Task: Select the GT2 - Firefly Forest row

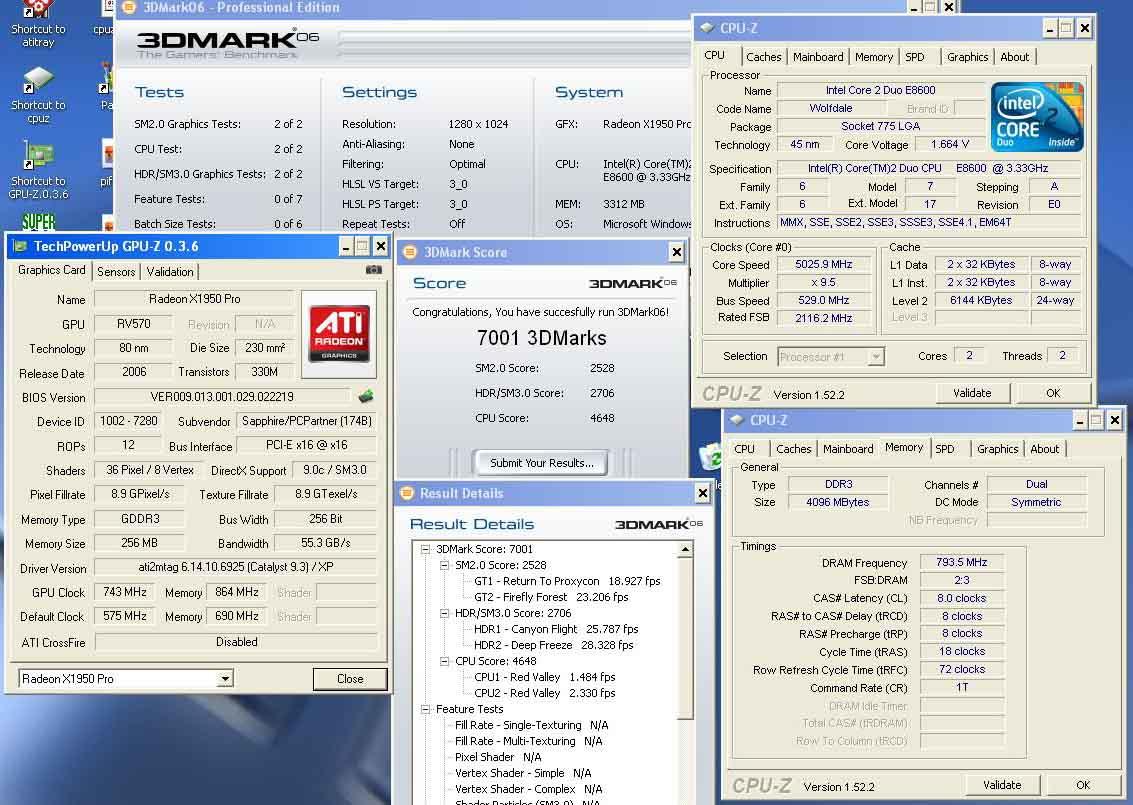Action: point(551,597)
